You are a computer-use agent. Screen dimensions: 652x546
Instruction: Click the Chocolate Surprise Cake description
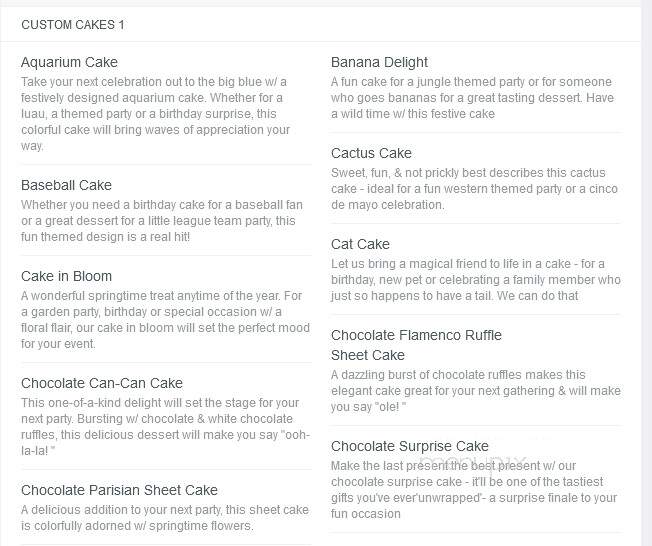474,490
